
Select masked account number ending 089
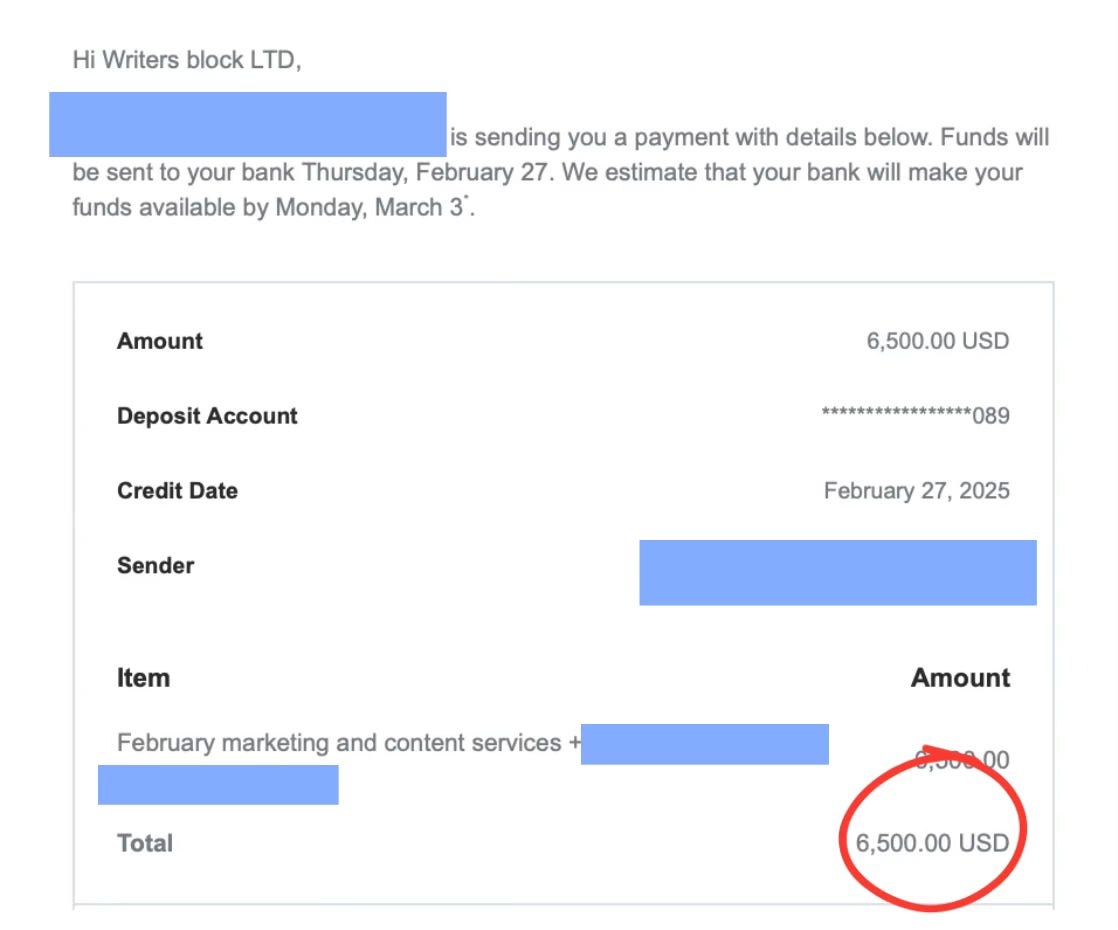pos(916,415)
